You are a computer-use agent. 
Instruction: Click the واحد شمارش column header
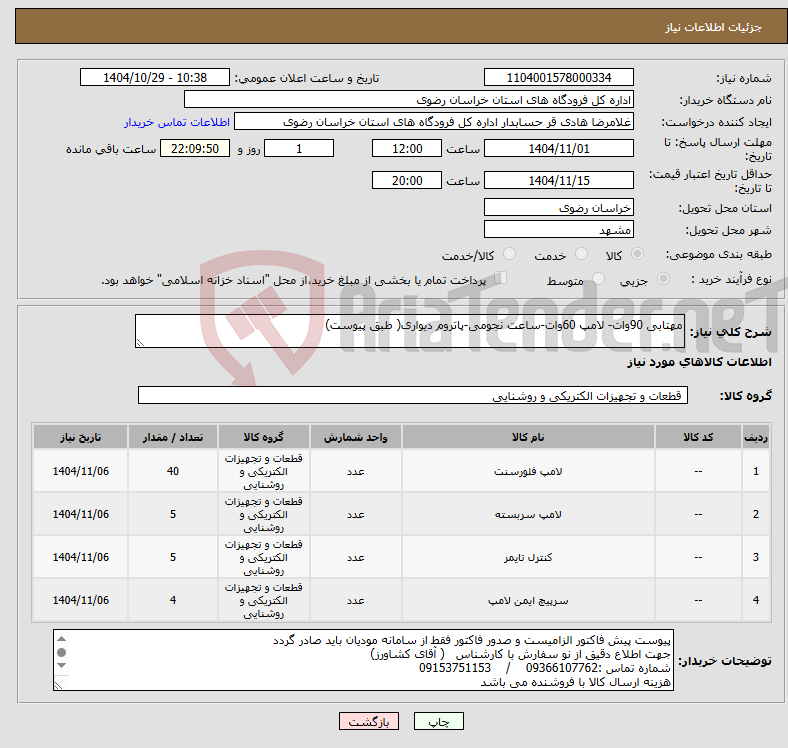point(356,437)
